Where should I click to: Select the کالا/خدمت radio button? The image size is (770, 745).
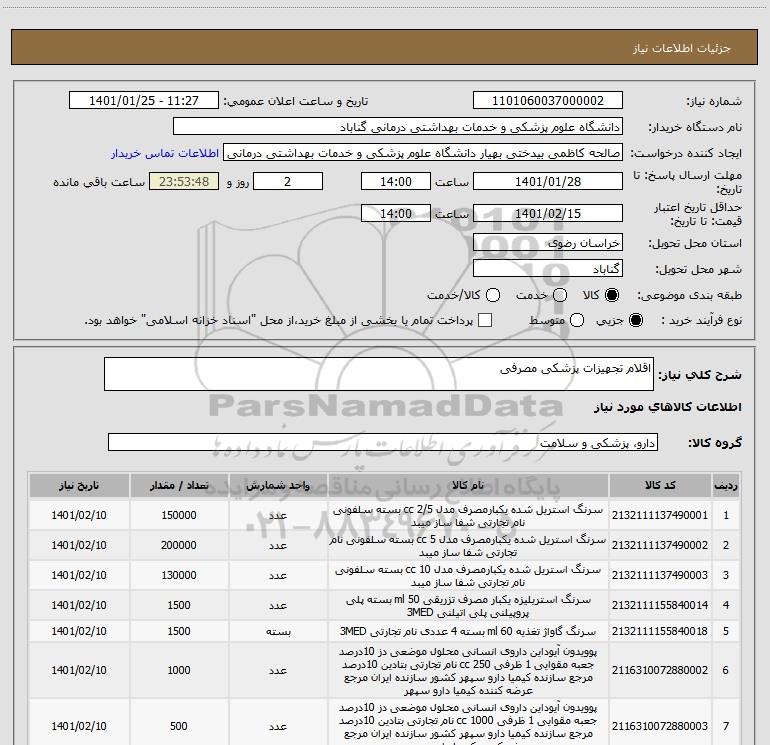coord(493,295)
